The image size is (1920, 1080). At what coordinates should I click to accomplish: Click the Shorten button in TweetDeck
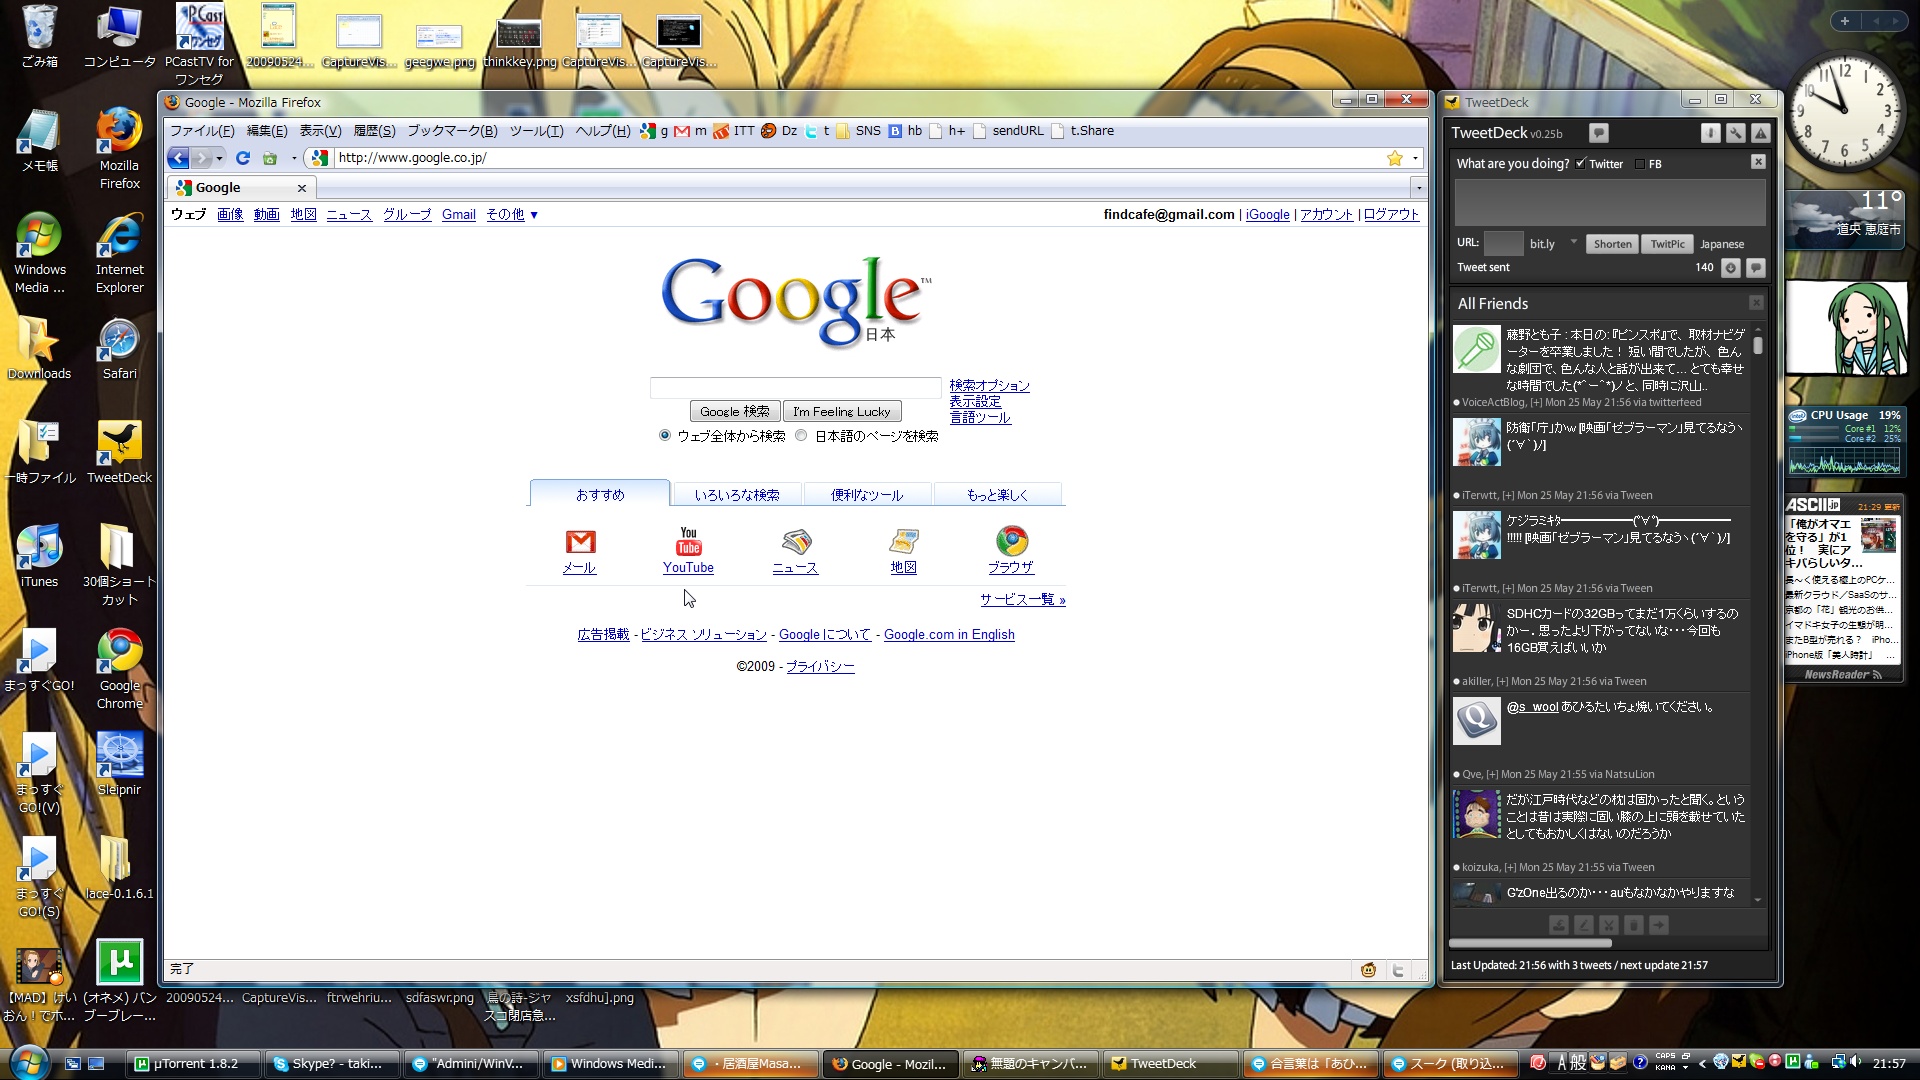pyautogui.click(x=1612, y=244)
